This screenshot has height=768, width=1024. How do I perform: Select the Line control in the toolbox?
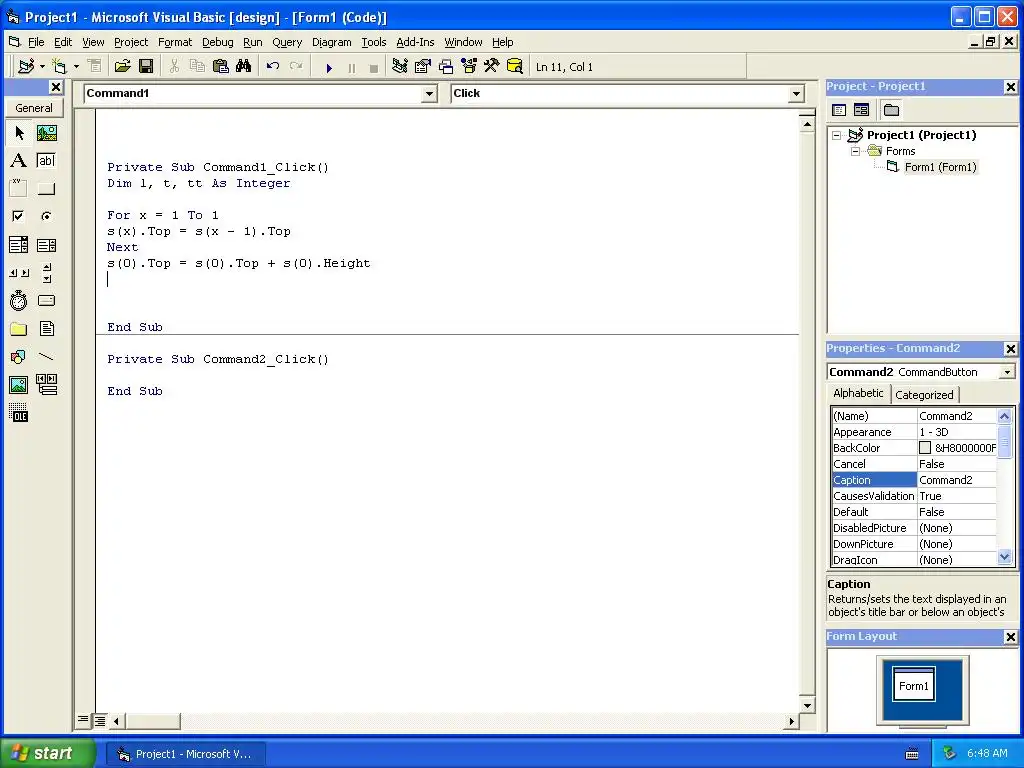point(46,357)
